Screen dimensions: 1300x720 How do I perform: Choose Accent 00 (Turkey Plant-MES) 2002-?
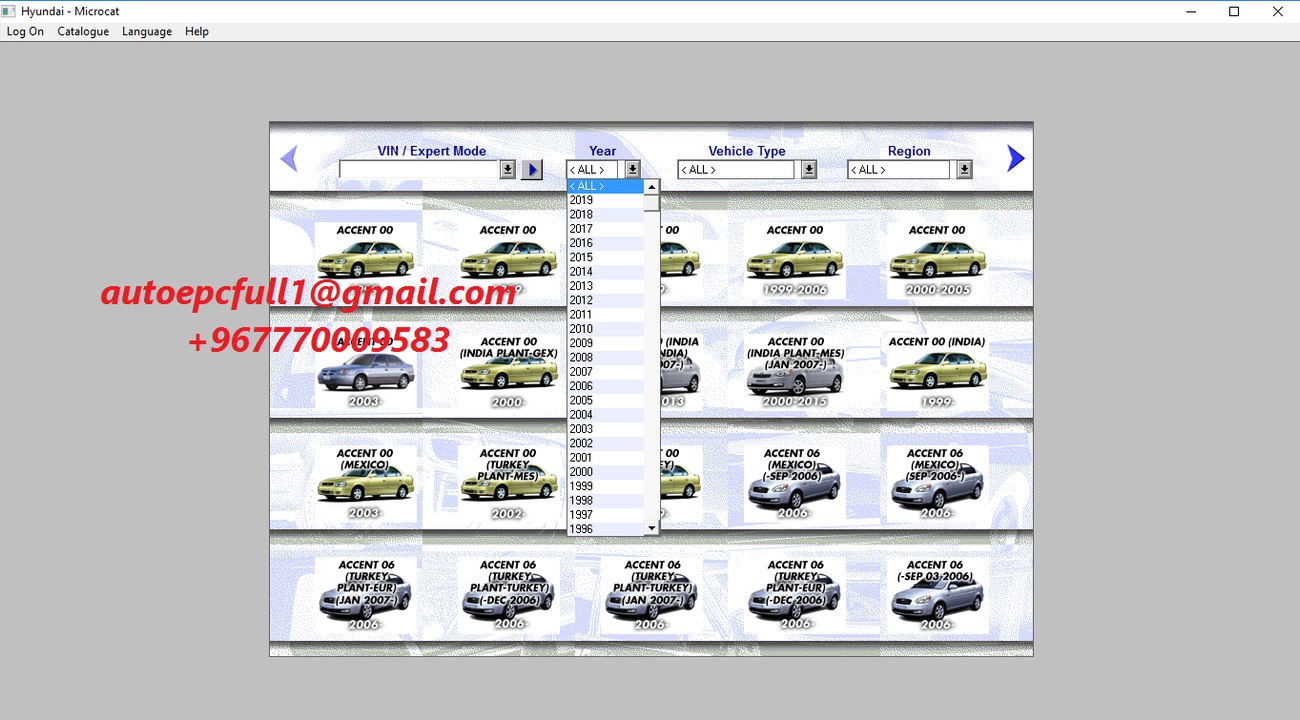(x=508, y=484)
